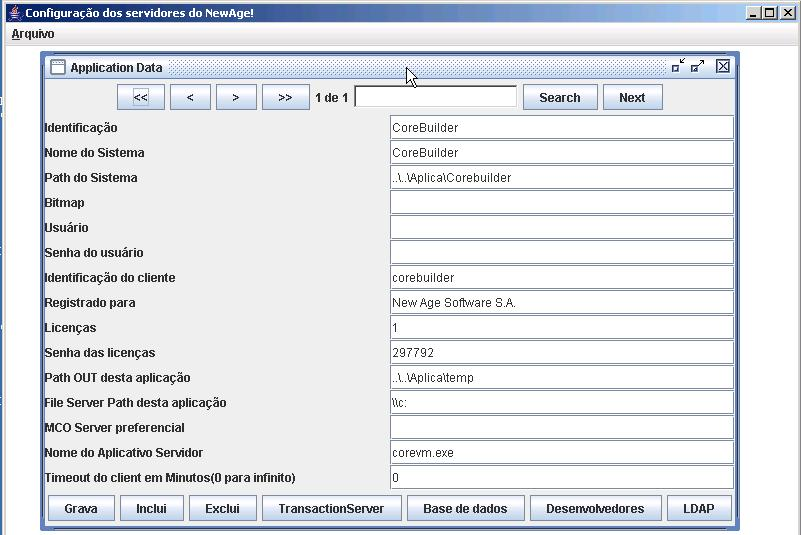Image resolution: width=801 pixels, height=535 pixels.
Task: Click the Timeout do client field
Action: pos(562,478)
